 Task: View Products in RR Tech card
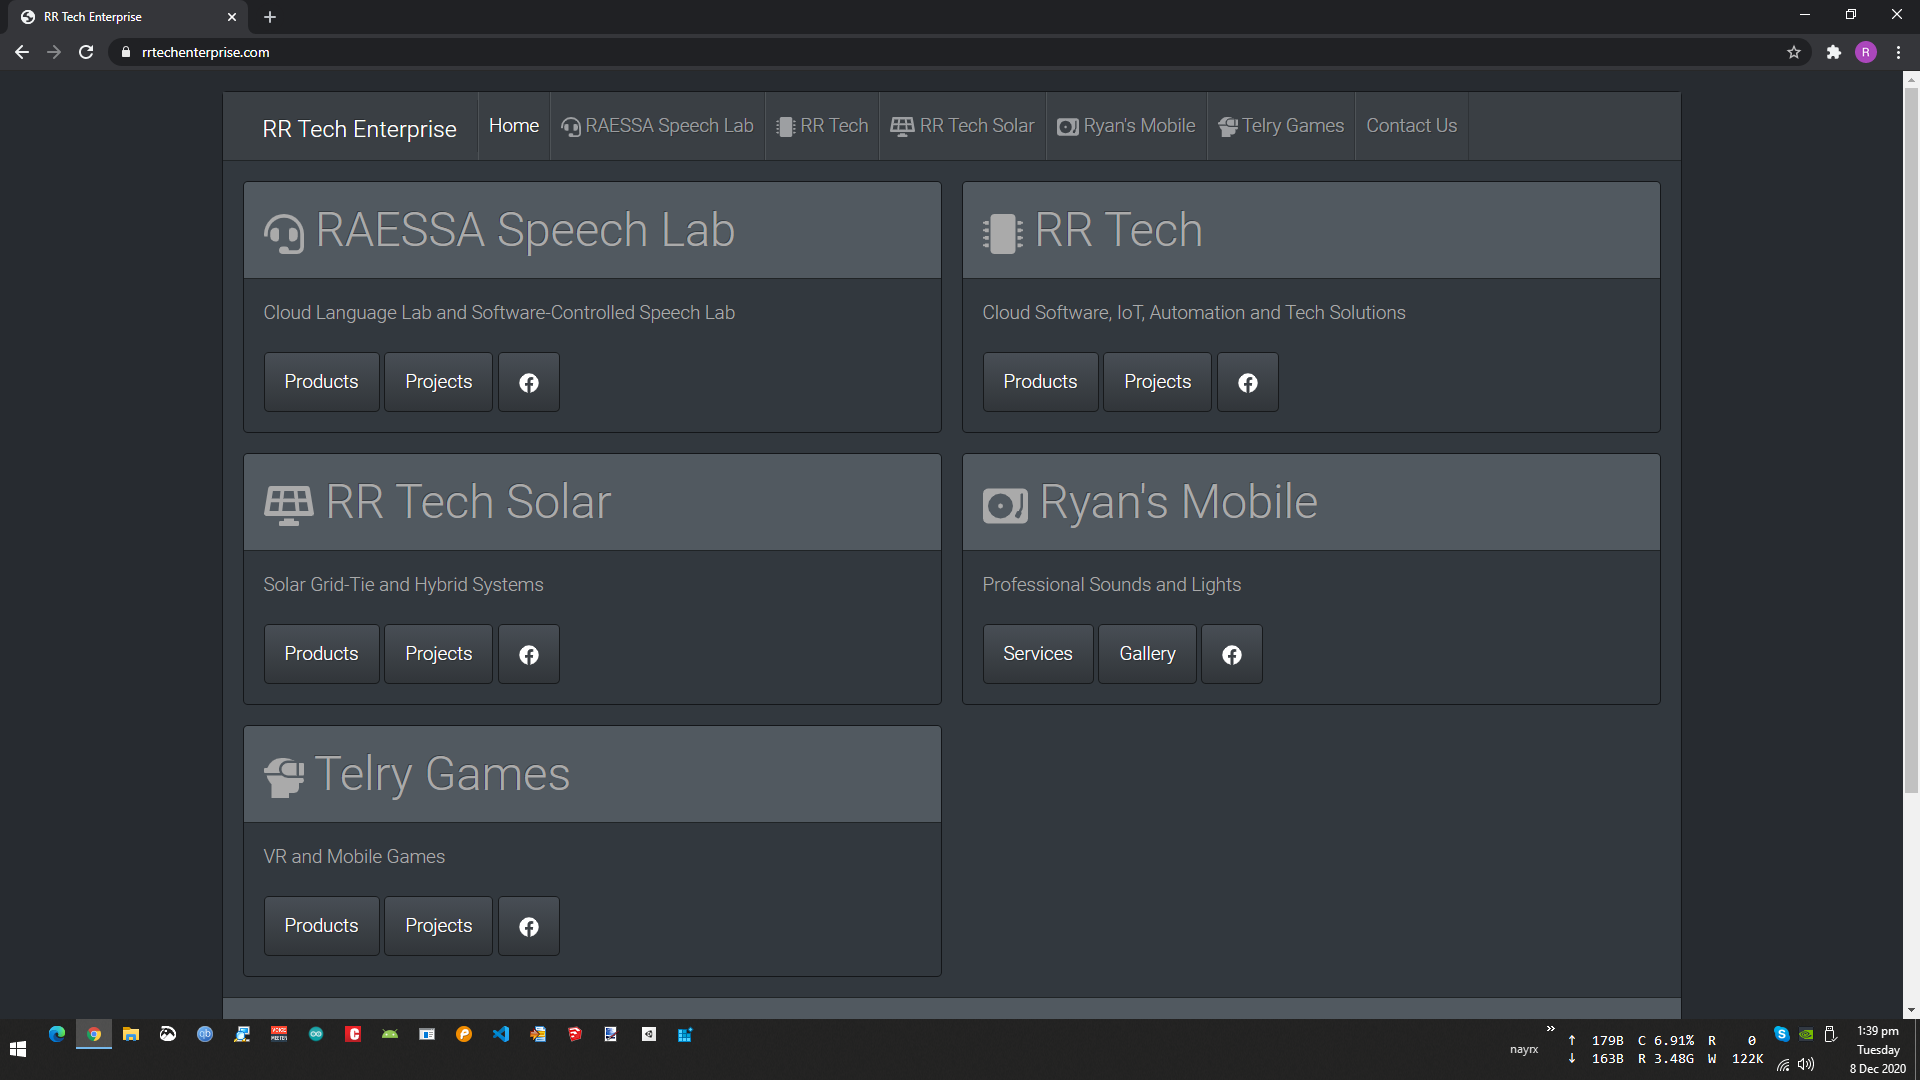pyautogui.click(x=1040, y=382)
